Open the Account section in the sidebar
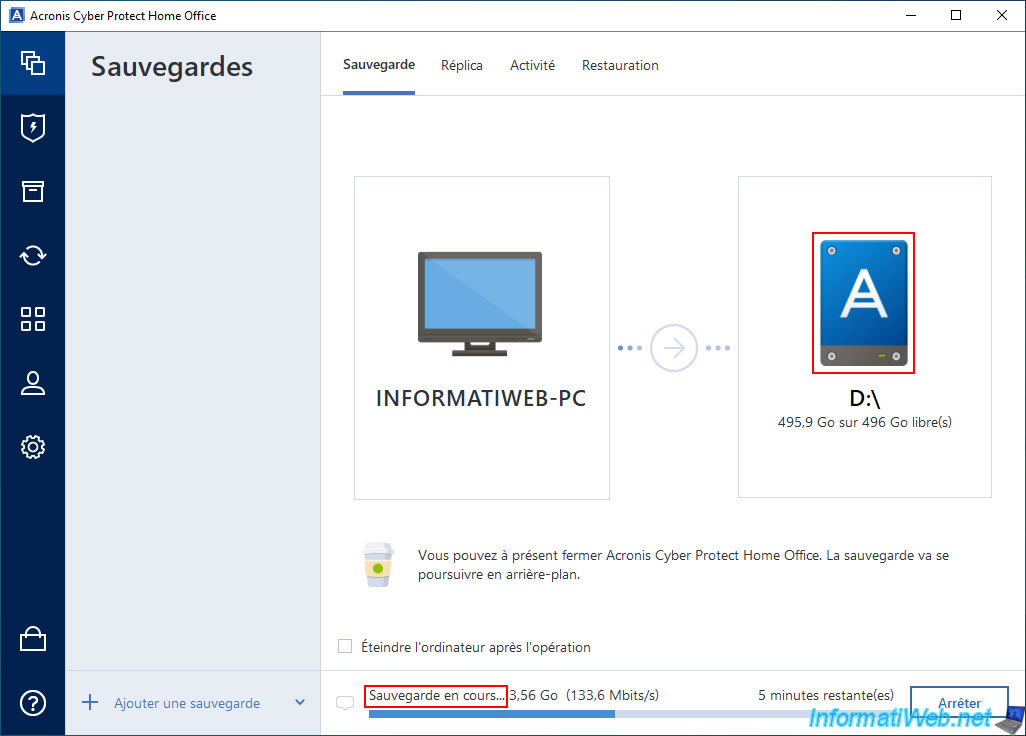The width and height of the screenshot is (1026, 736). [33, 383]
